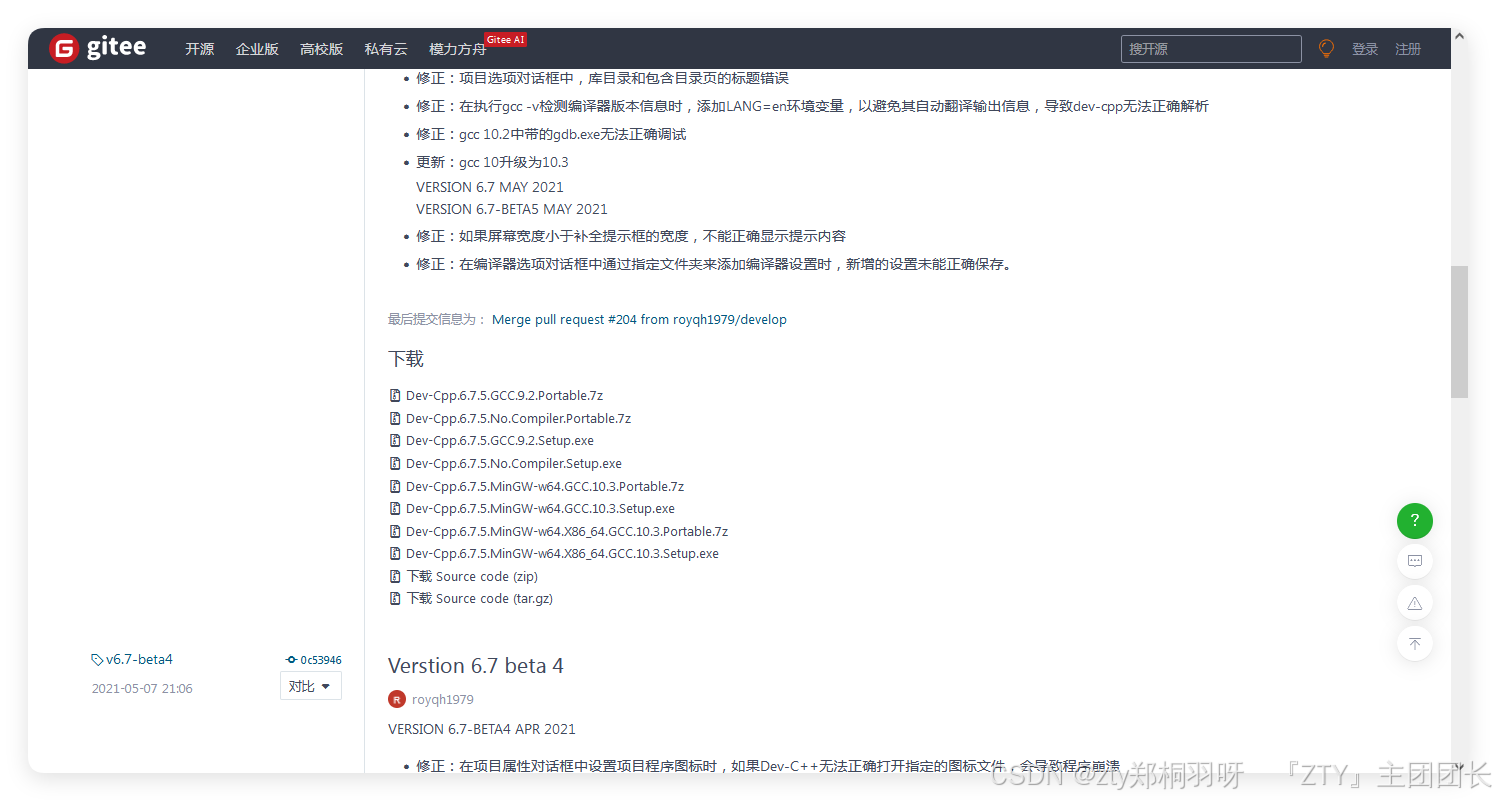This screenshot has height=801, width=1496.
Task: Open the 私有云 menu item
Action: [x=386, y=49]
